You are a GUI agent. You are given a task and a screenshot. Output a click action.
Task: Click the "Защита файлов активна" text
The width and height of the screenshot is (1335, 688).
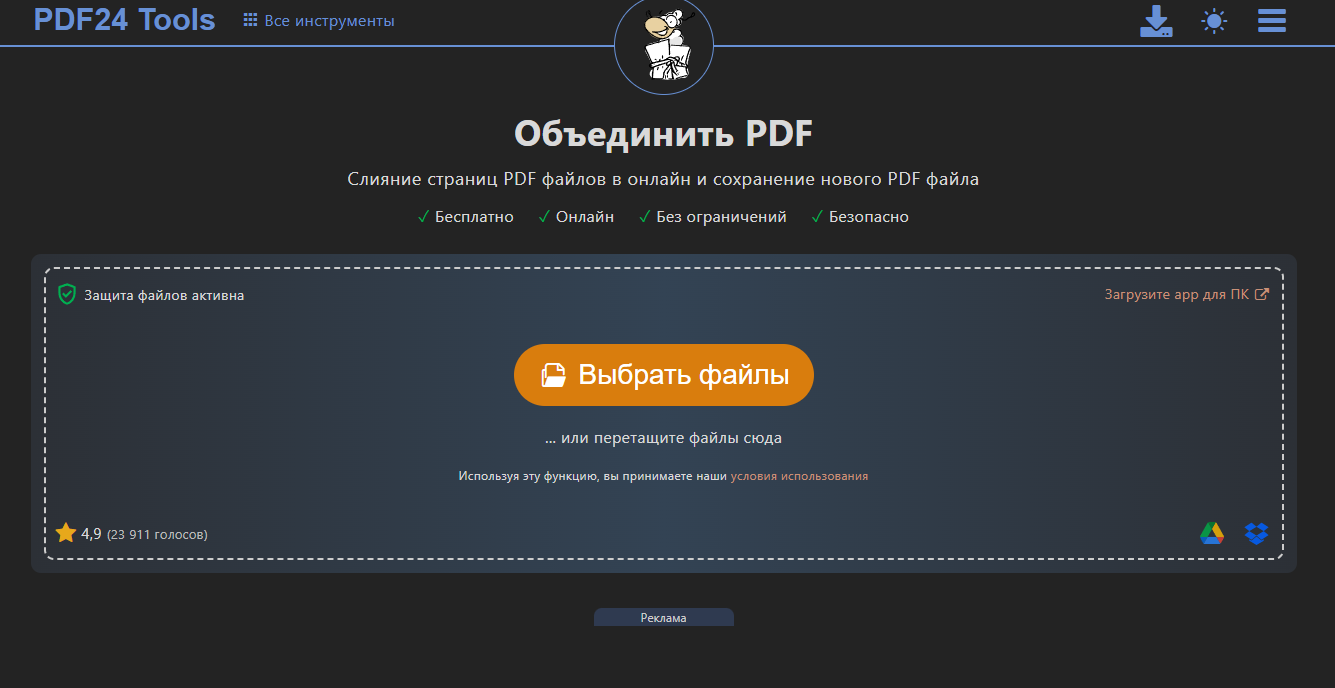point(164,295)
